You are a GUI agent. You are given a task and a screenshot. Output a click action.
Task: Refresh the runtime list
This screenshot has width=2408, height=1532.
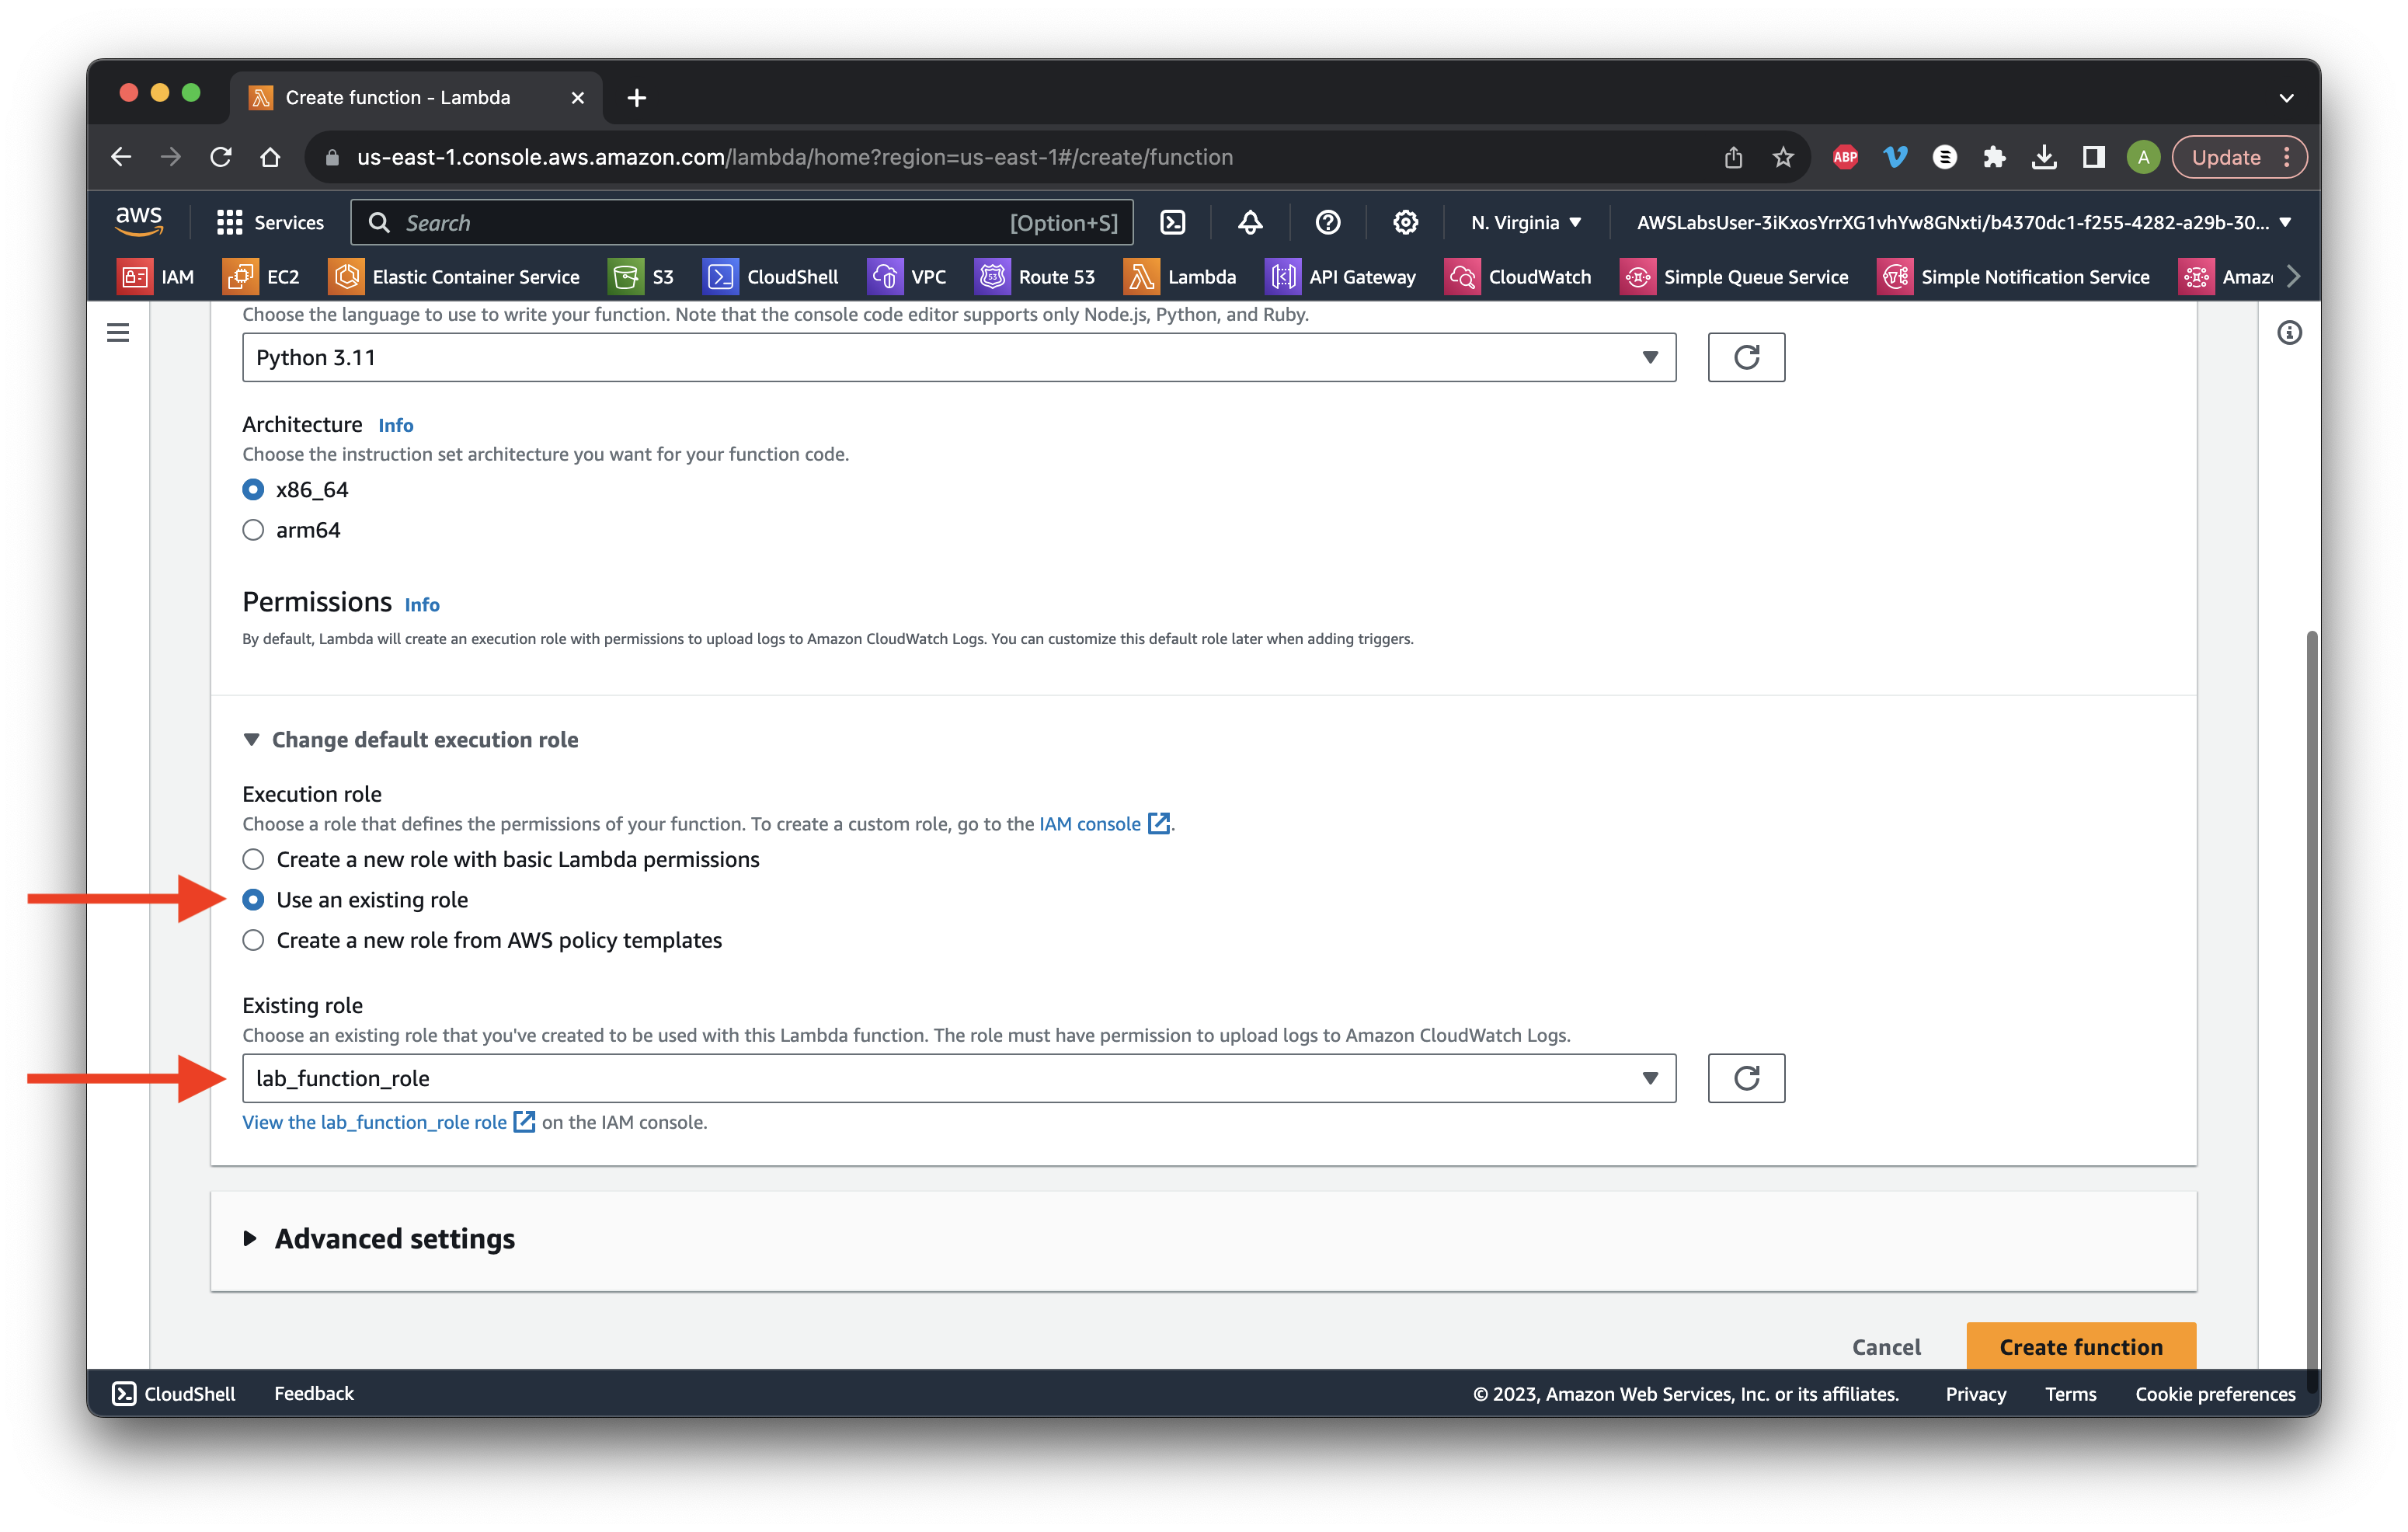coord(1746,357)
